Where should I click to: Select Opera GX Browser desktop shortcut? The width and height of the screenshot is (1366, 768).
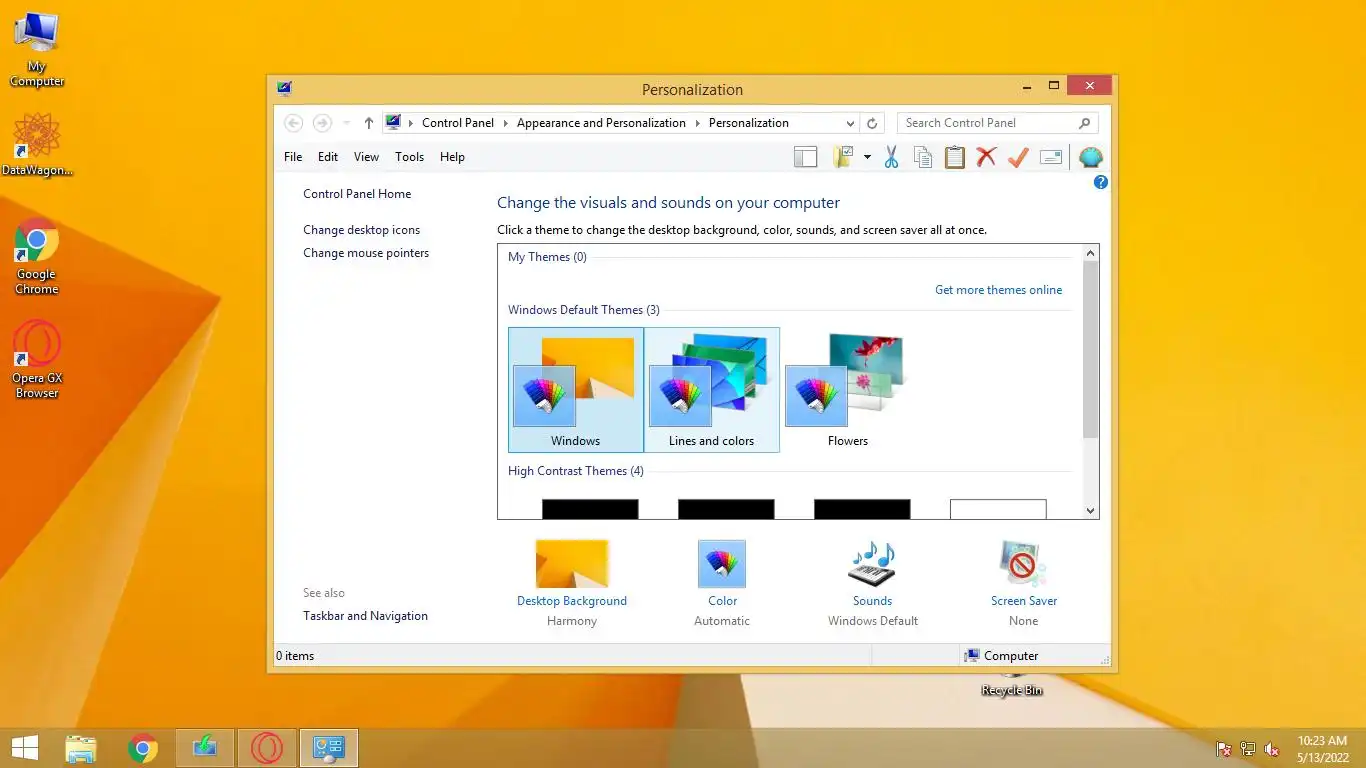(37, 360)
